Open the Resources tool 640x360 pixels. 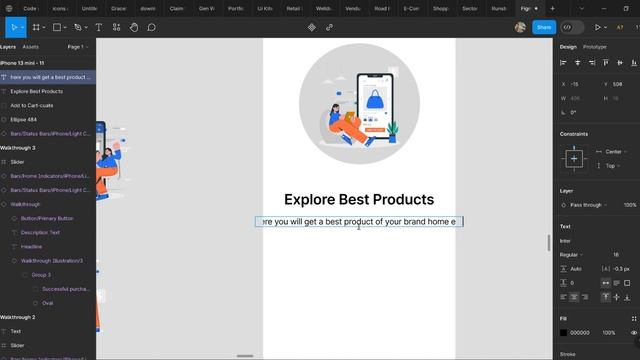pos(116,27)
